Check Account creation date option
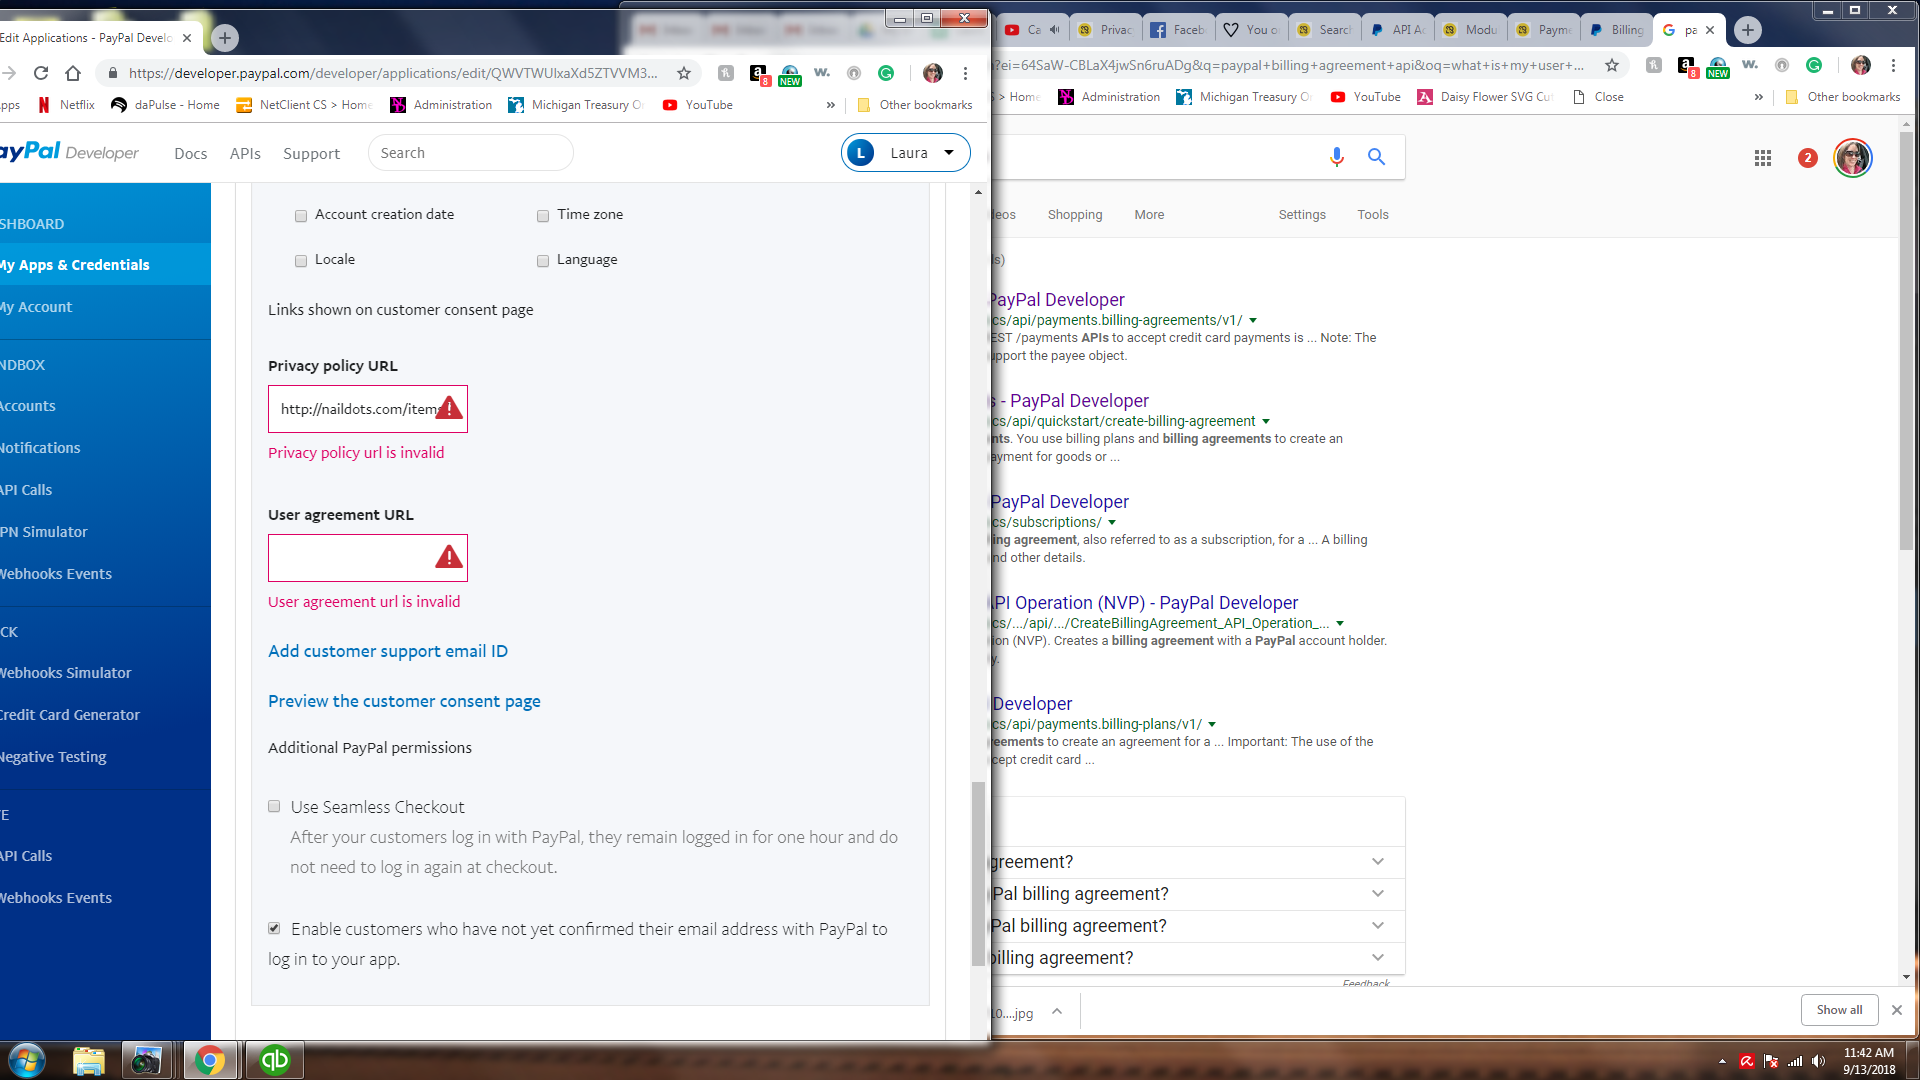Screen dimensions: 1920x1080 click(x=301, y=216)
